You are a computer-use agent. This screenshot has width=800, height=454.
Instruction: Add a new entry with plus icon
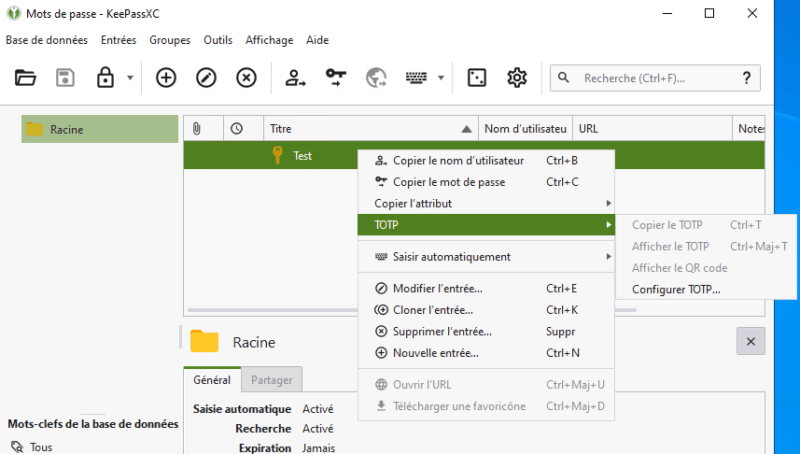(x=166, y=78)
